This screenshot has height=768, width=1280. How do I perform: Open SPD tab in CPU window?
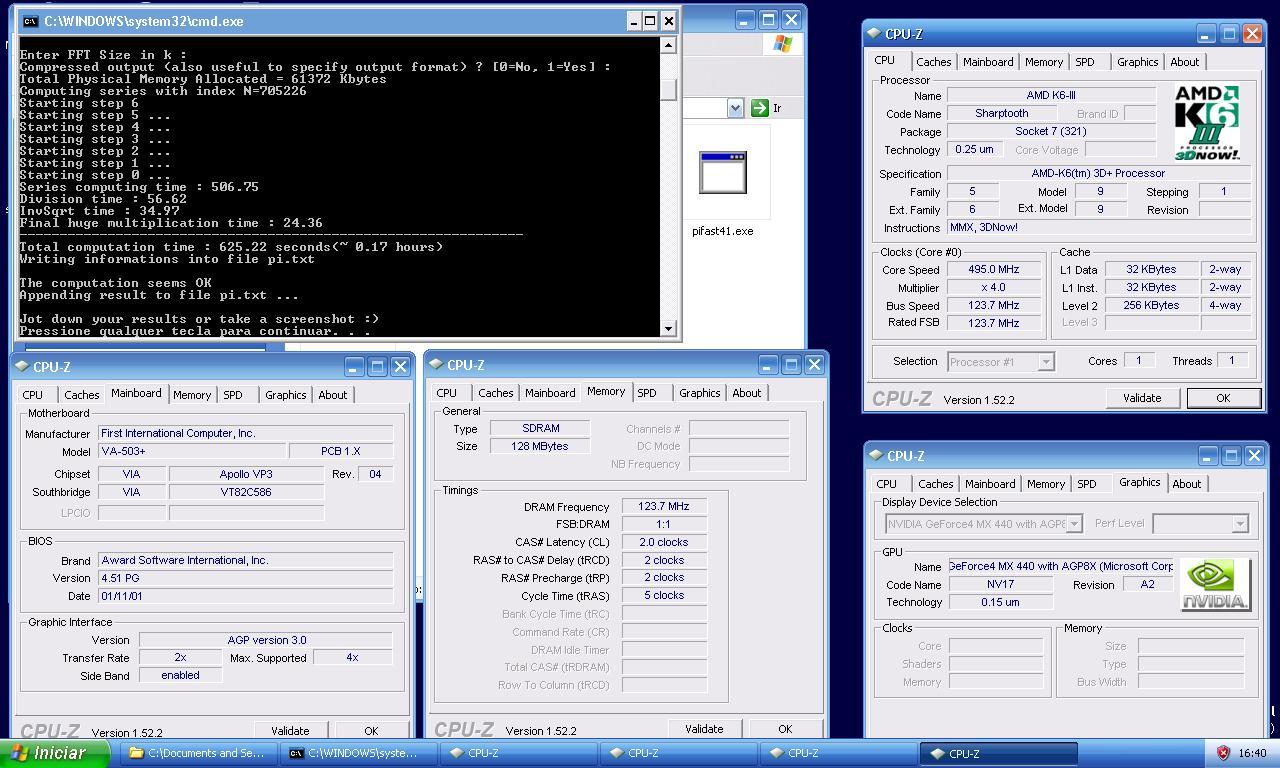tap(1085, 62)
